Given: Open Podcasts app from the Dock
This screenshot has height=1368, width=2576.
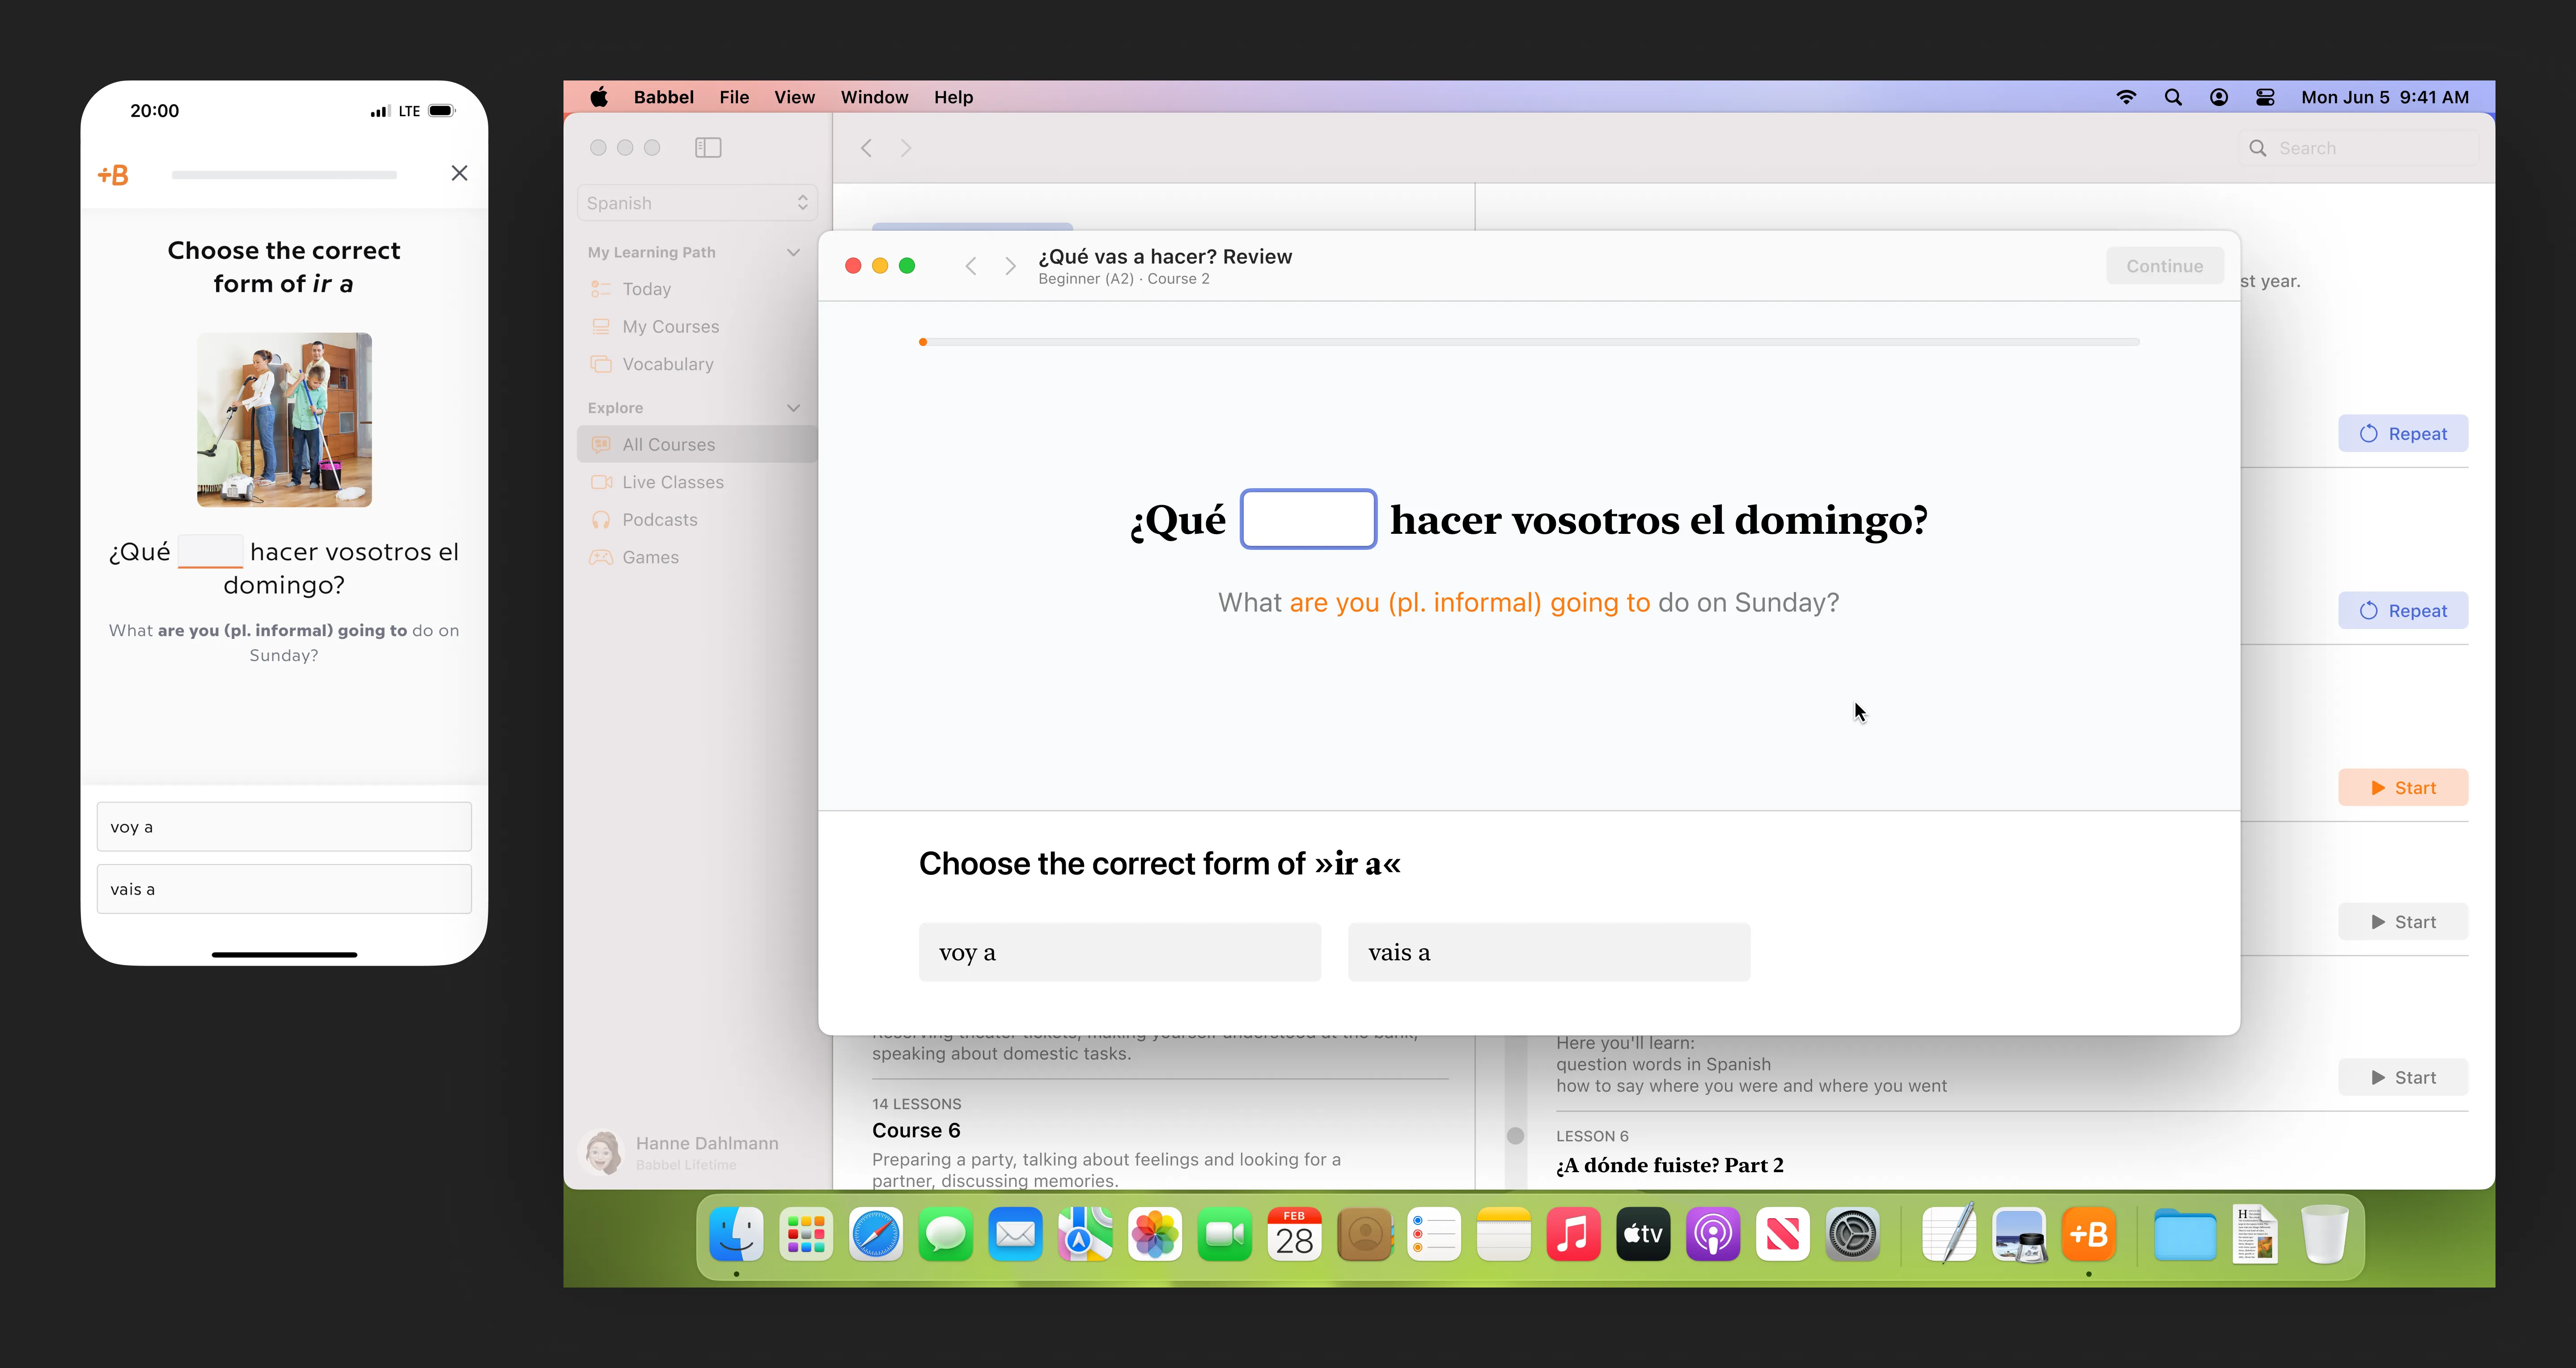Looking at the screenshot, I should click(x=1713, y=1235).
